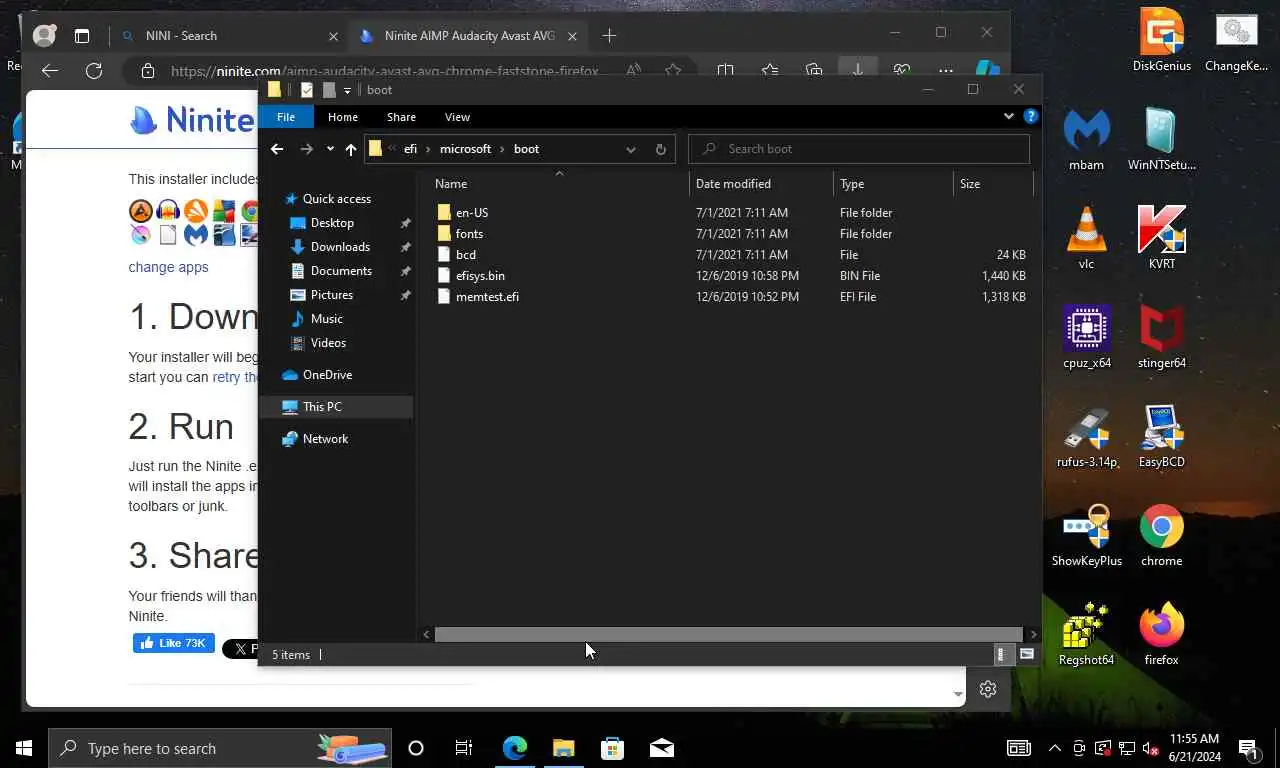The image size is (1280, 768).
Task: Go up one folder level in Explorer
Action: pyautogui.click(x=350, y=149)
